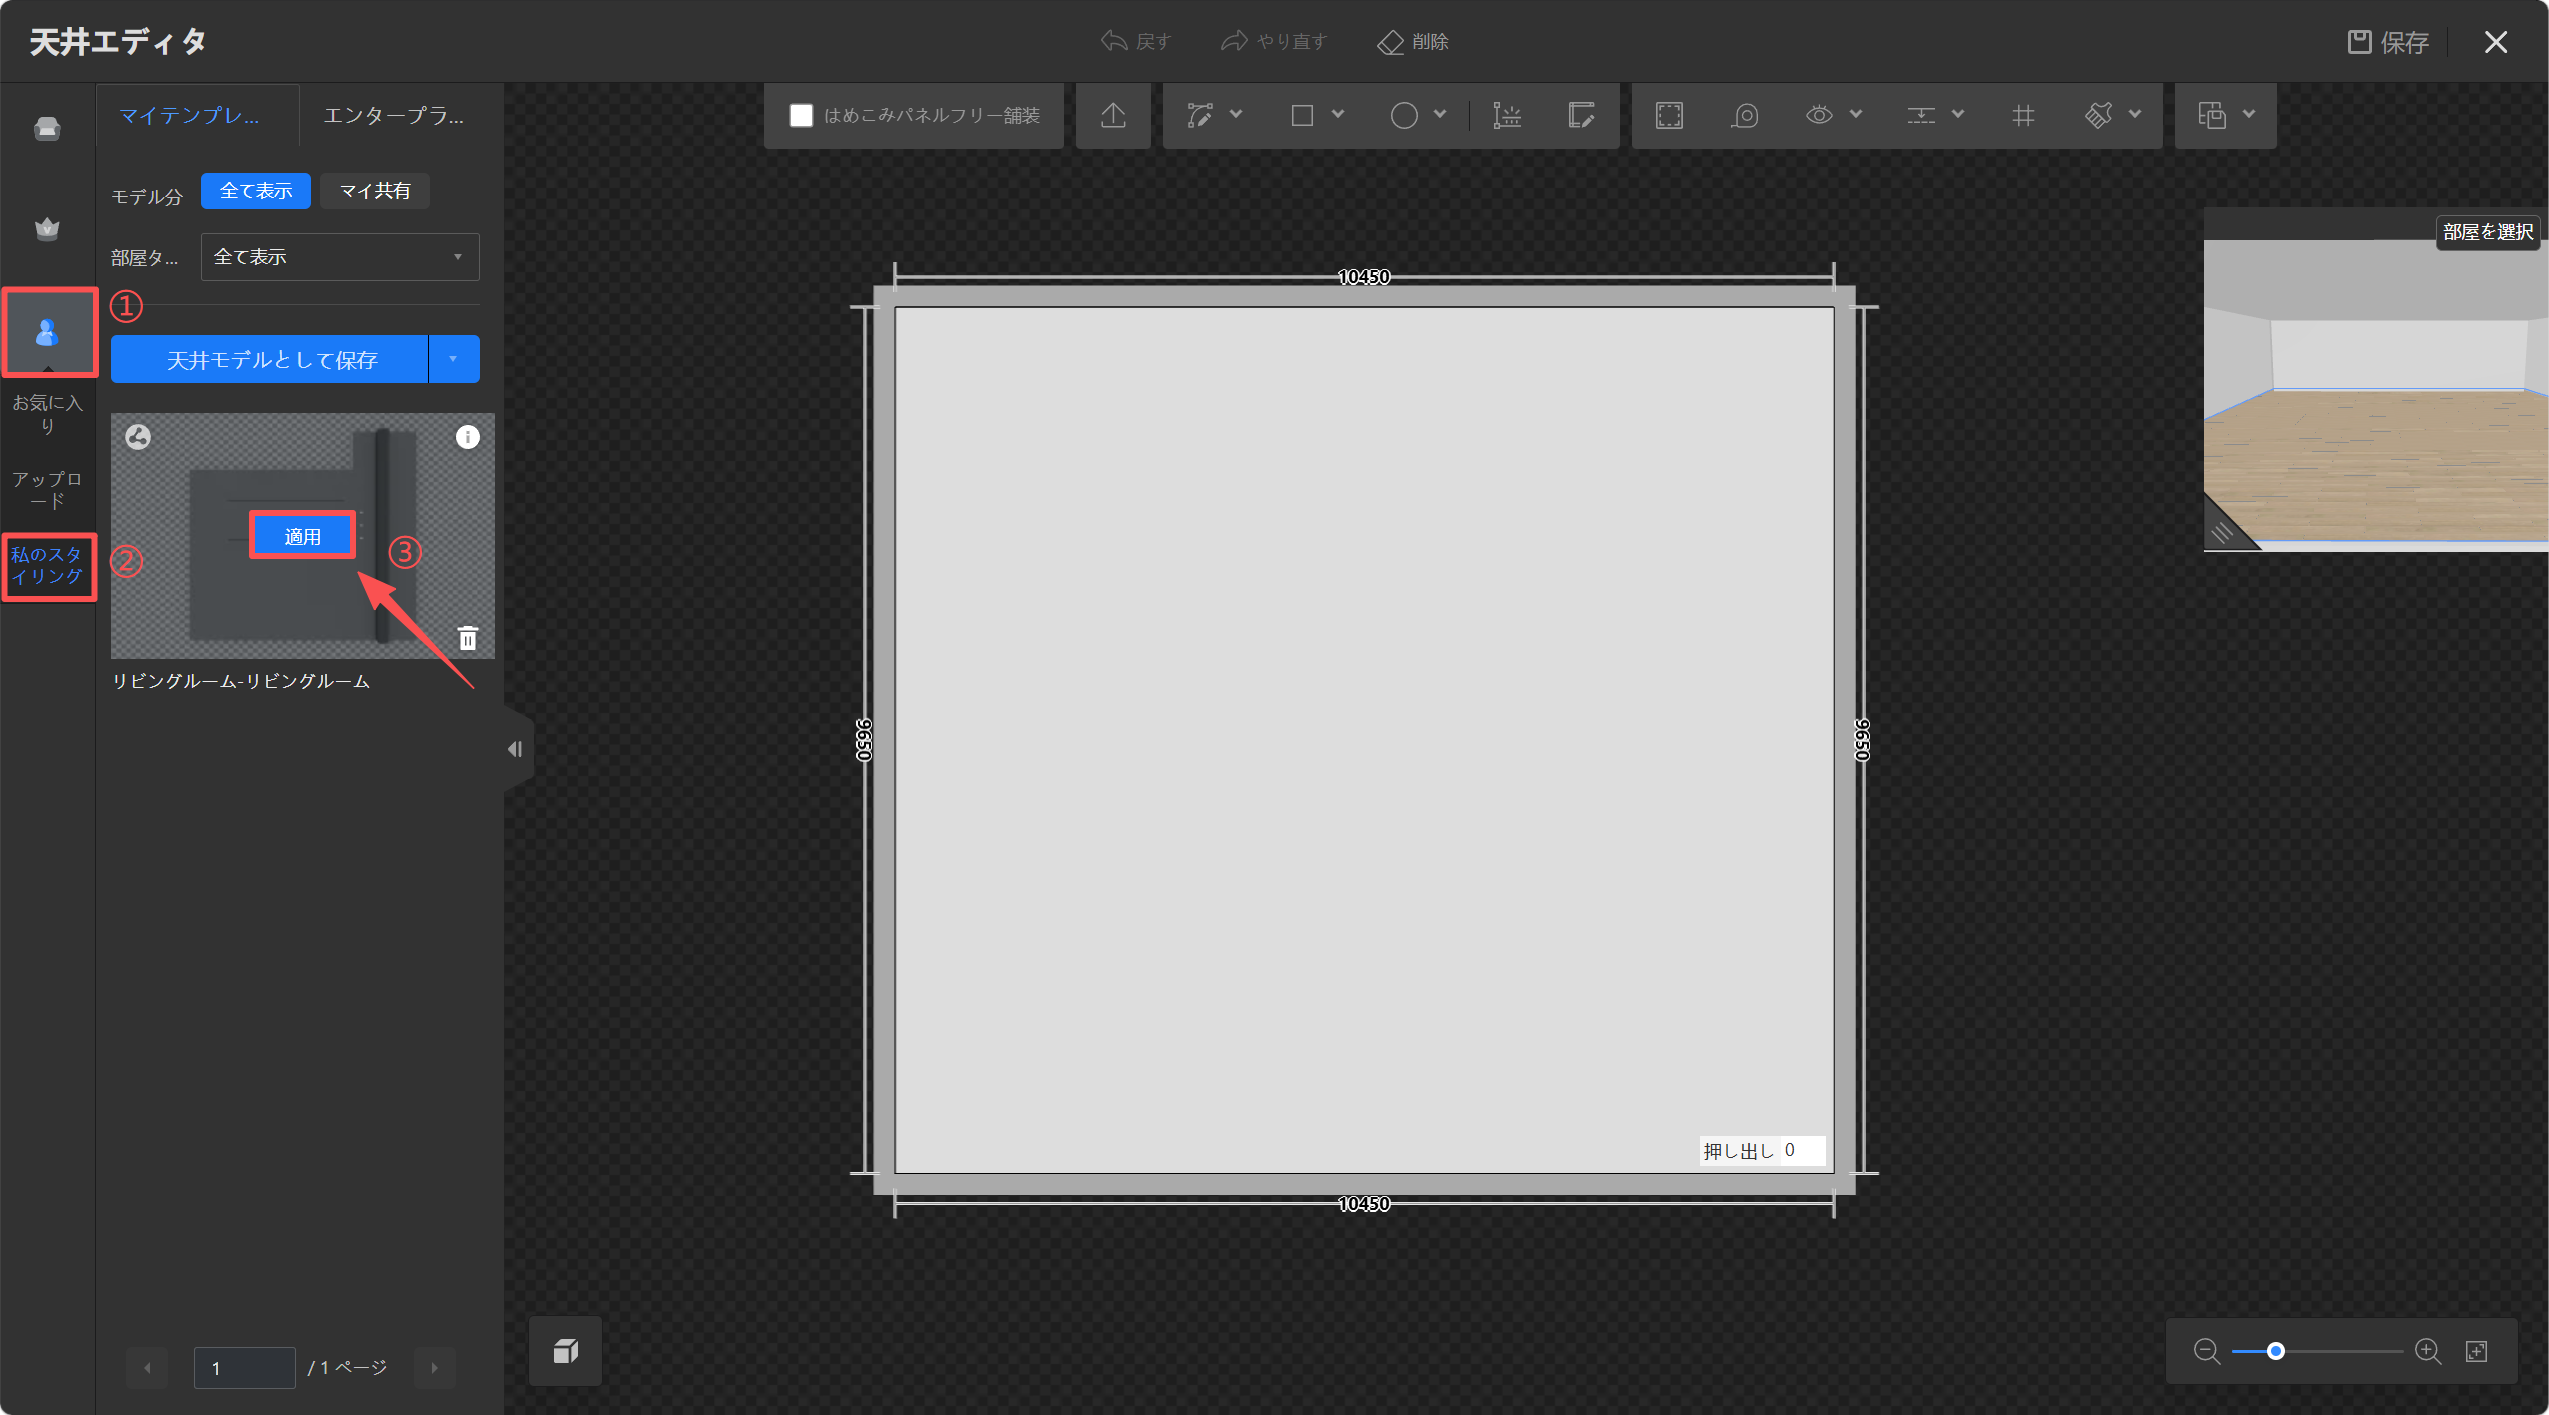
Task: Select リビングルーム-リビングルーム template name
Action: pyautogui.click(x=241, y=681)
